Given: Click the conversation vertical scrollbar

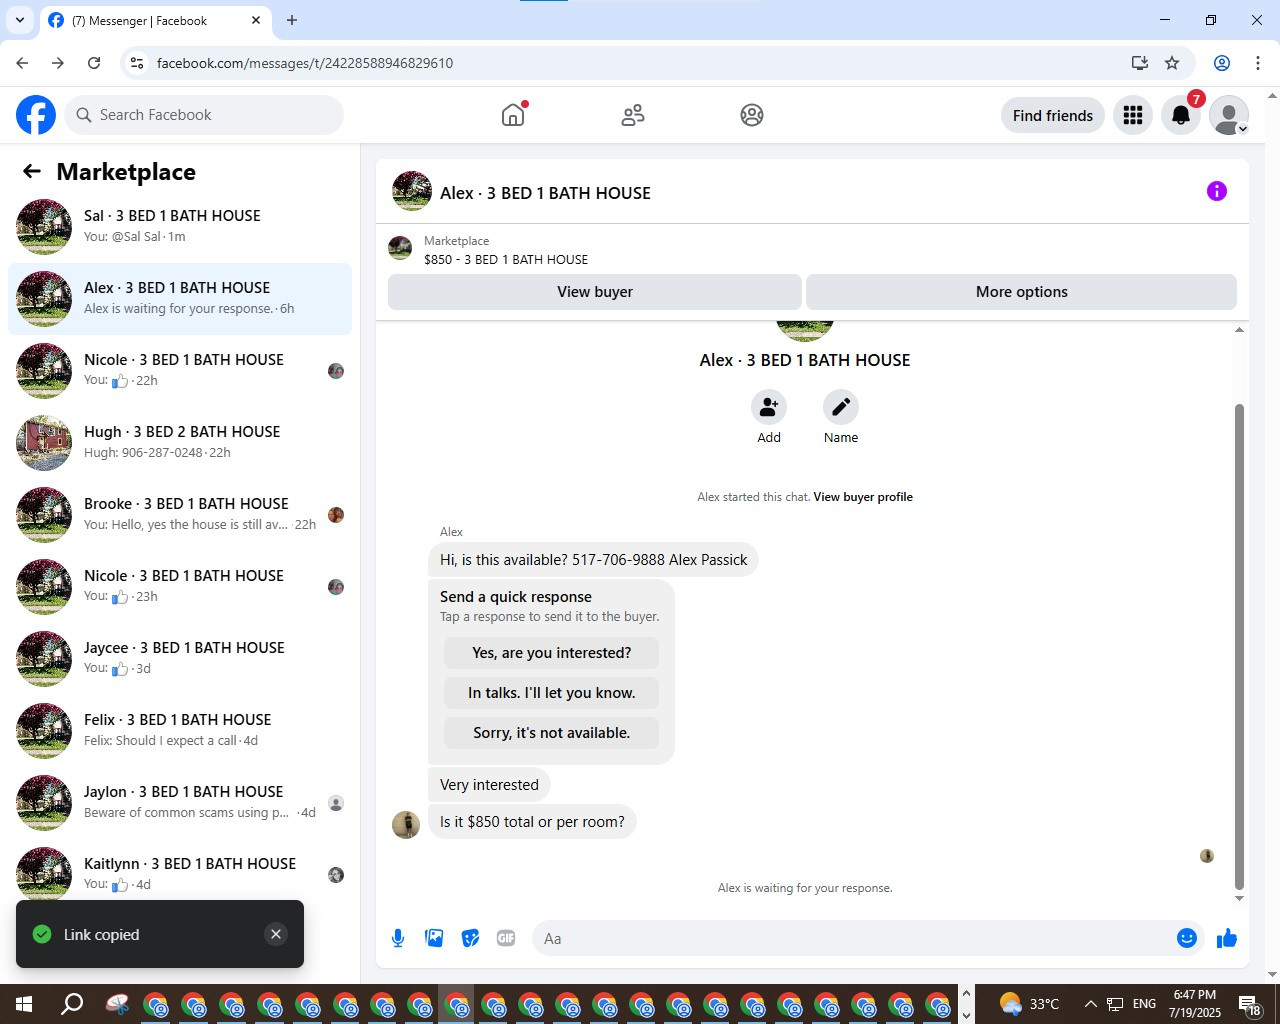Looking at the screenshot, I should 1240,645.
